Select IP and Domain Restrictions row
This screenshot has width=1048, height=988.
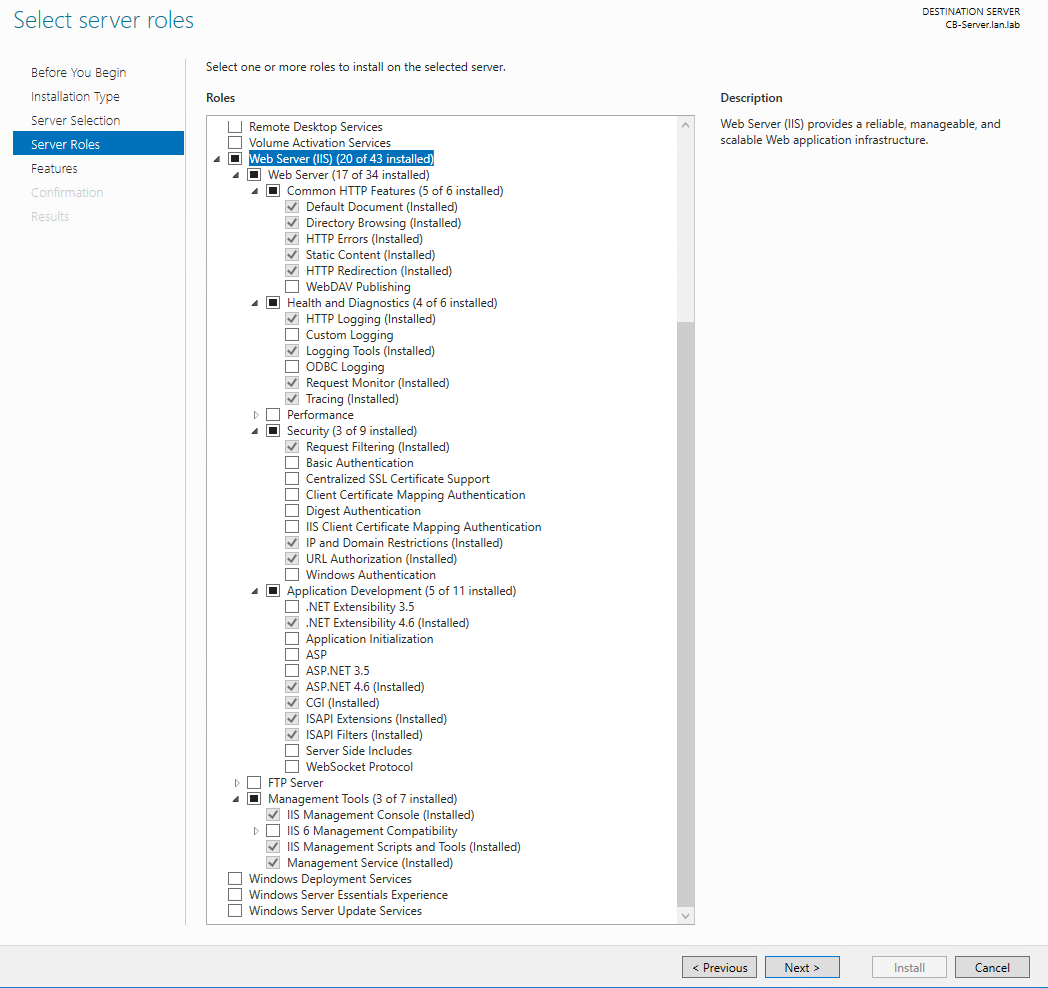click(404, 543)
